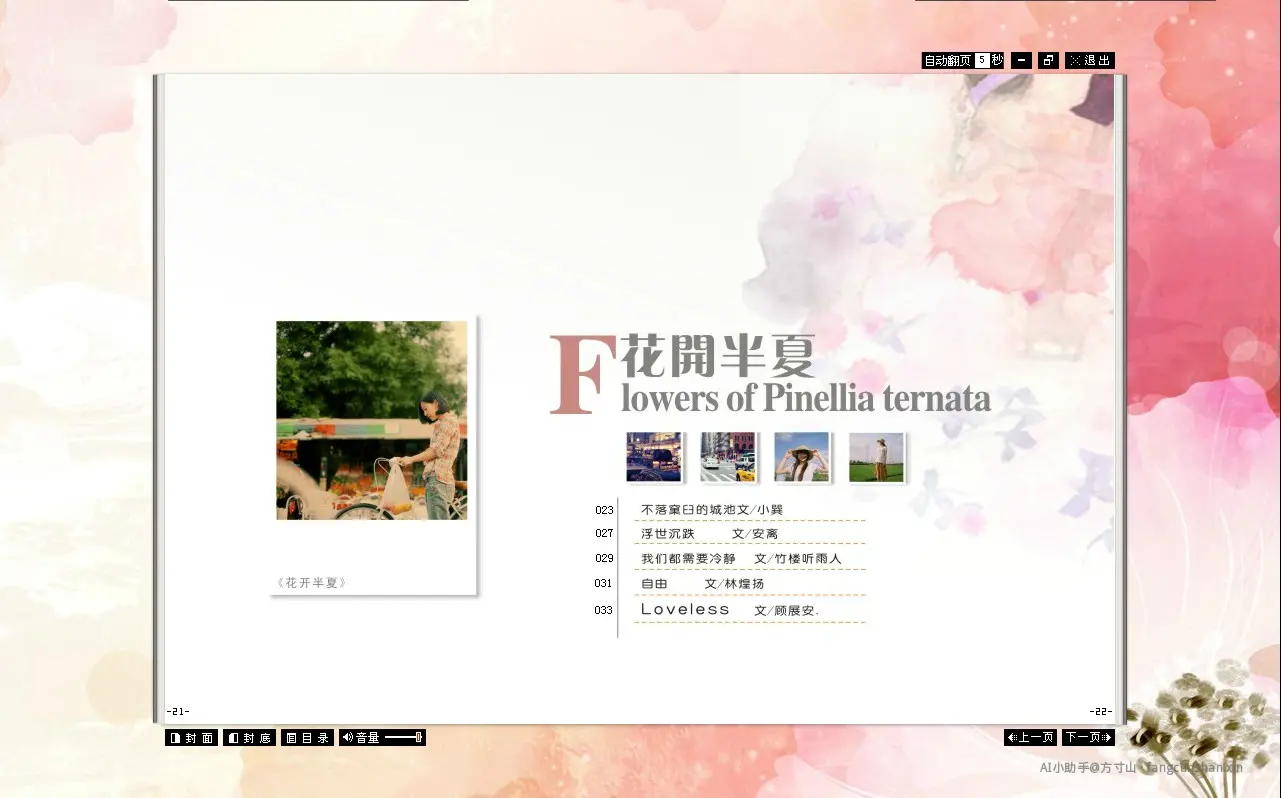The width and height of the screenshot is (1281, 798).
Task: Minimize the e-magazine window
Action: pos(1021,60)
